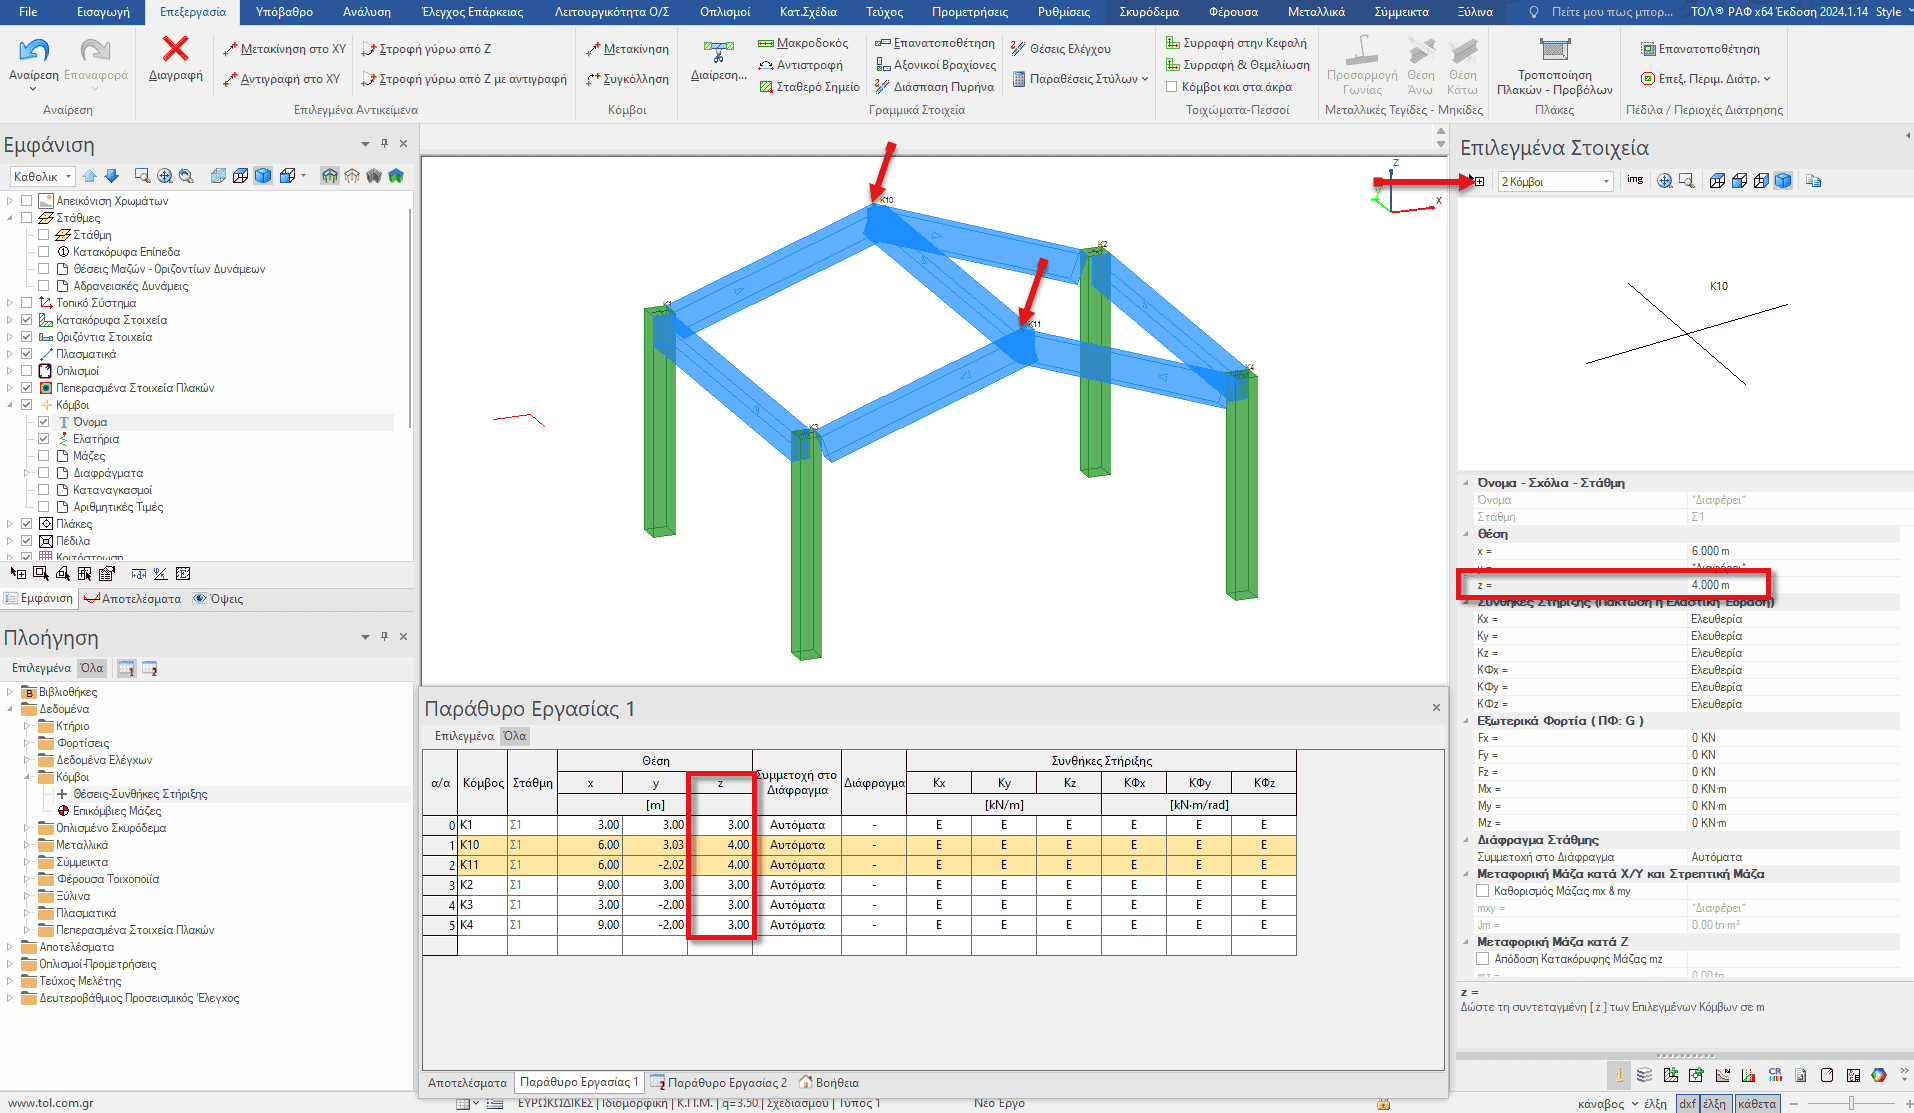The image size is (1914, 1113).
Task: Click the red Delete (Διαγραφή) icon
Action: [x=175, y=51]
